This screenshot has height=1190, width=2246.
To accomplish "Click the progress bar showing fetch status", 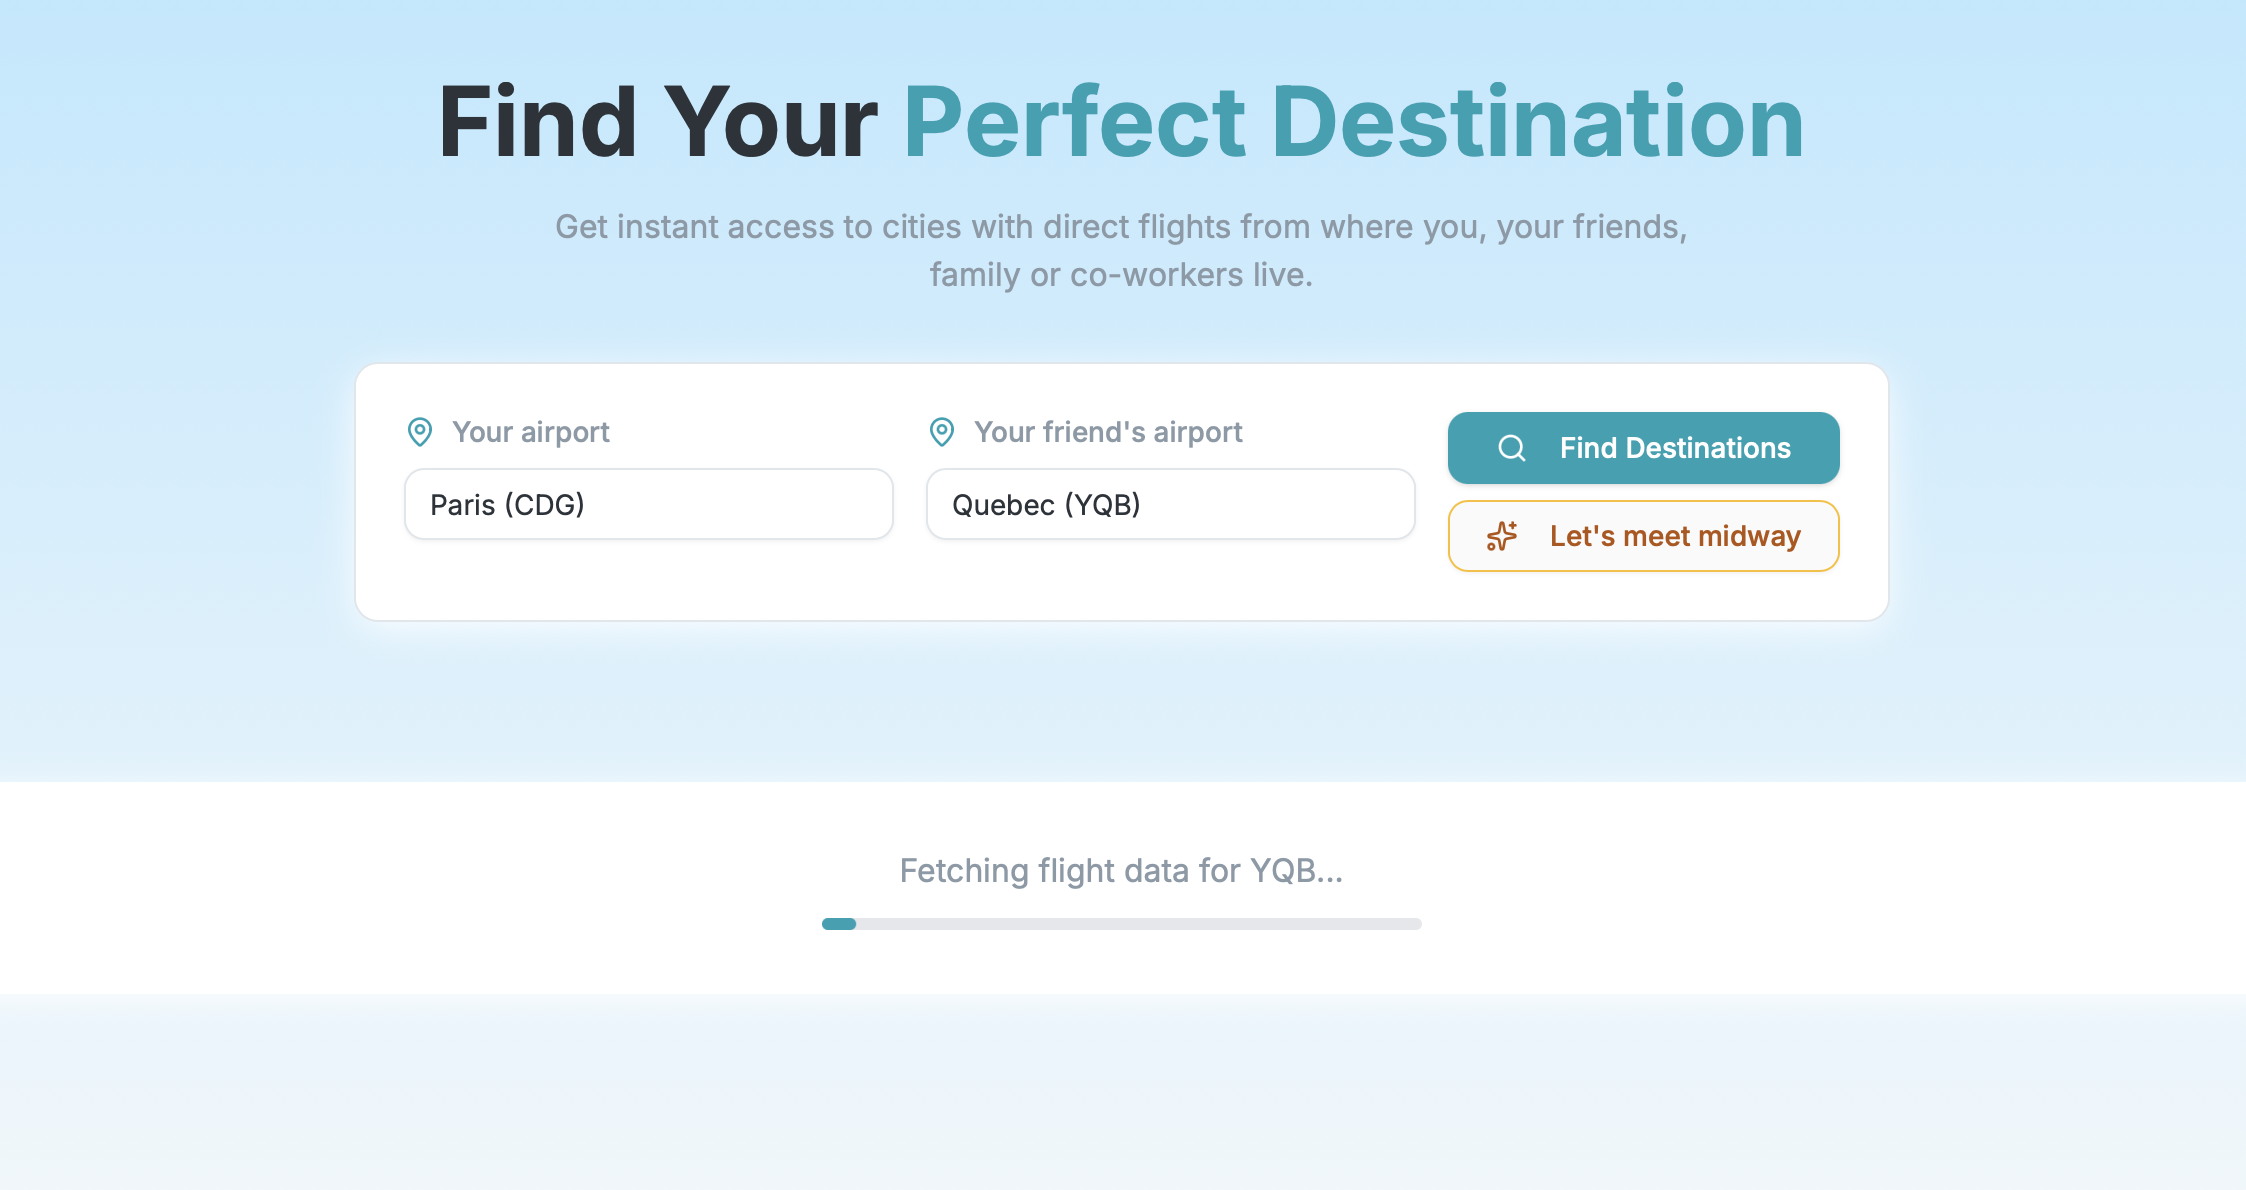I will (1122, 924).
